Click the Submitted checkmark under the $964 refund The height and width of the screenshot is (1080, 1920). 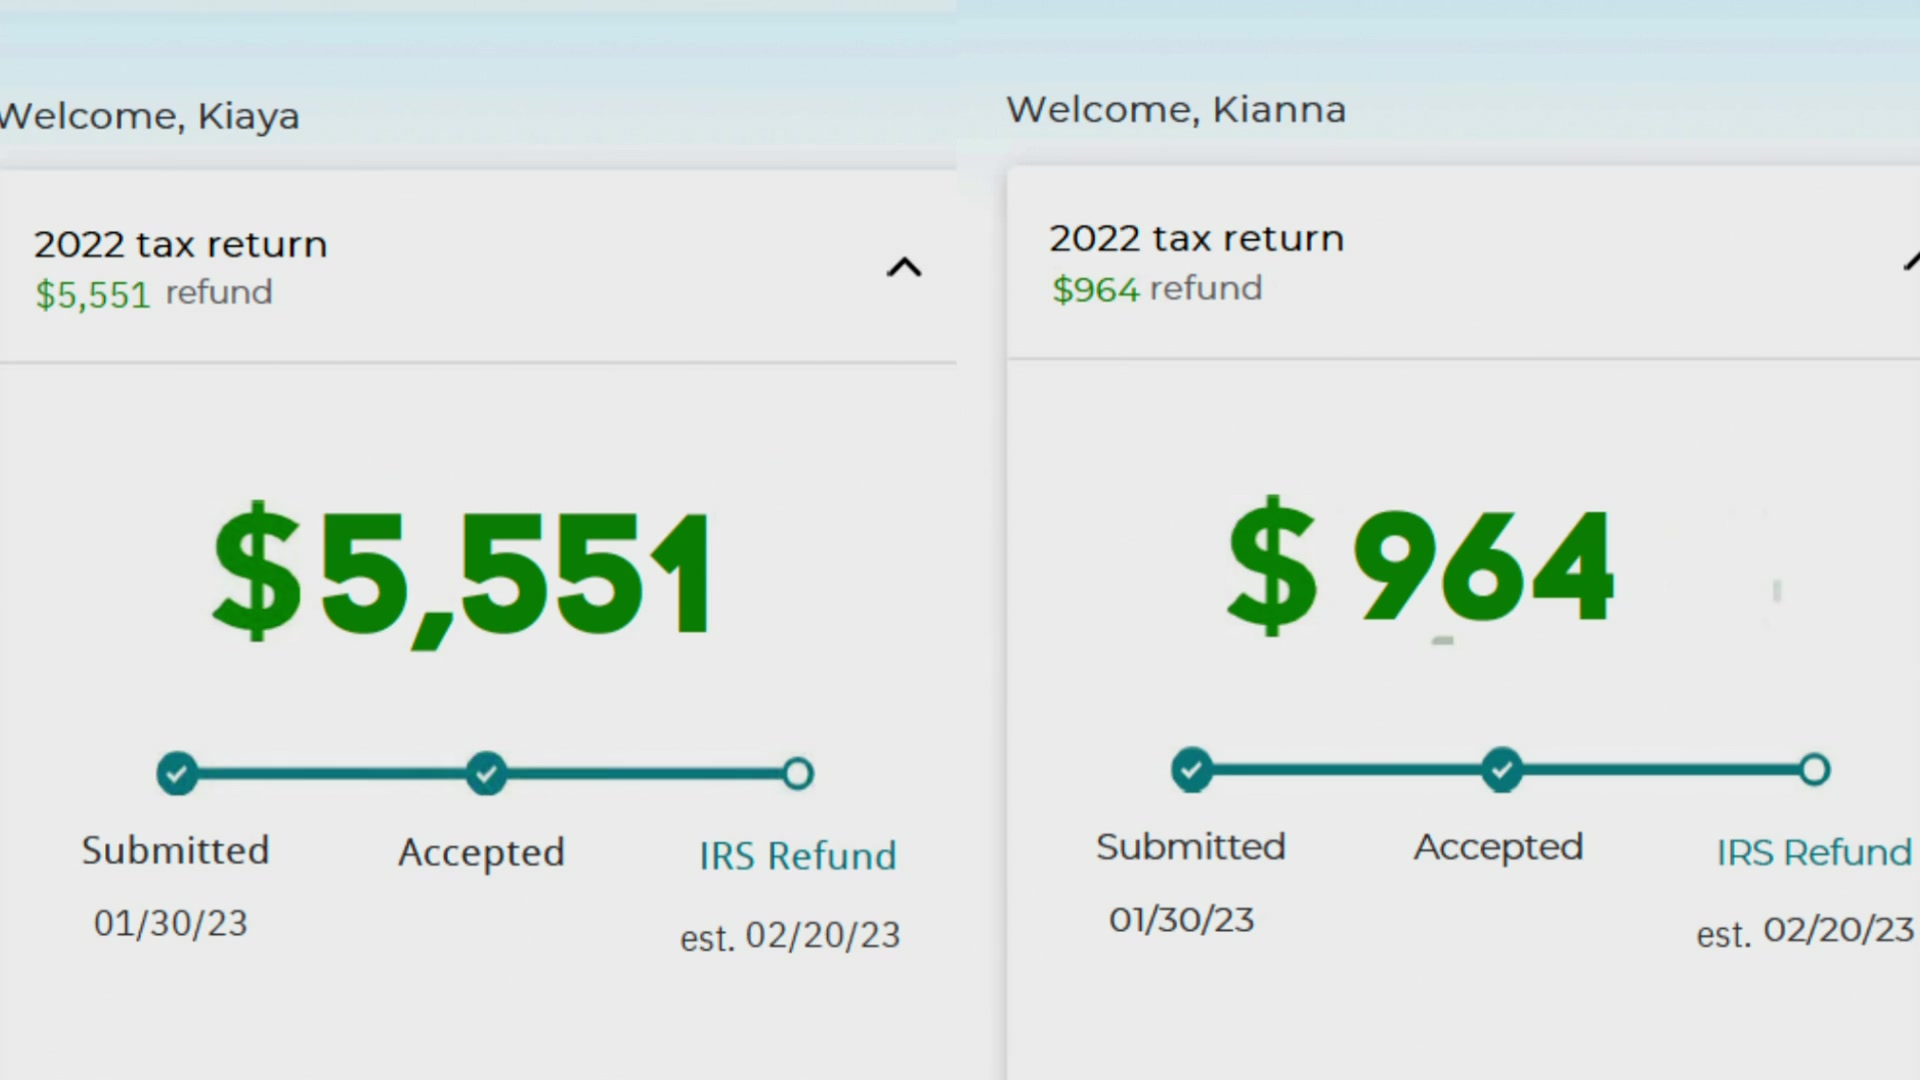(1192, 770)
